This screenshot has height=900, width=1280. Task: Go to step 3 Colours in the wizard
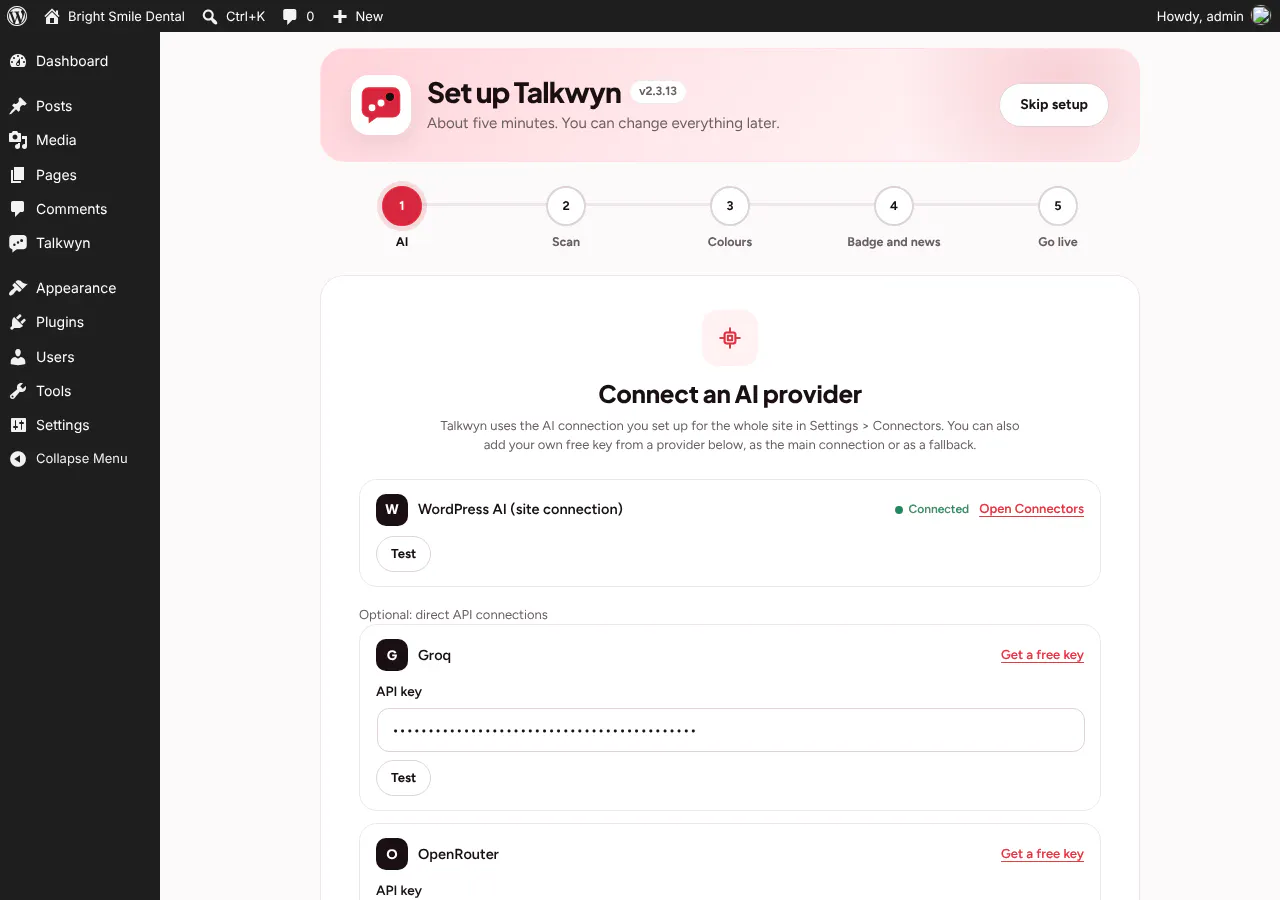pyautogui.click(x=730, y=206)
